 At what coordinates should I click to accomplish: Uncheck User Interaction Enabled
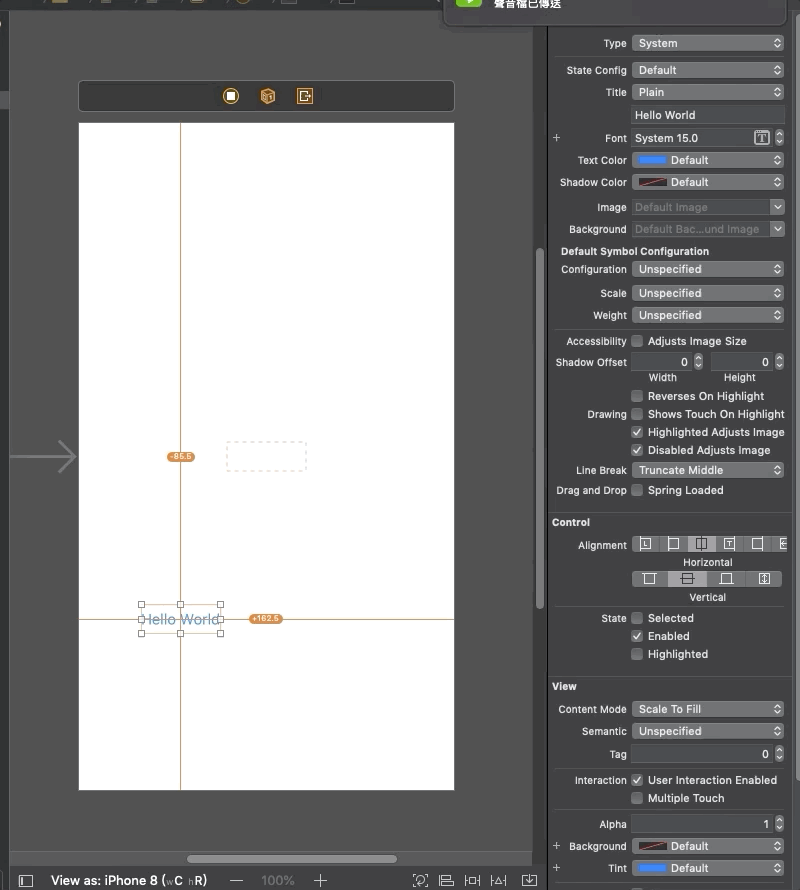pos(637,780)
